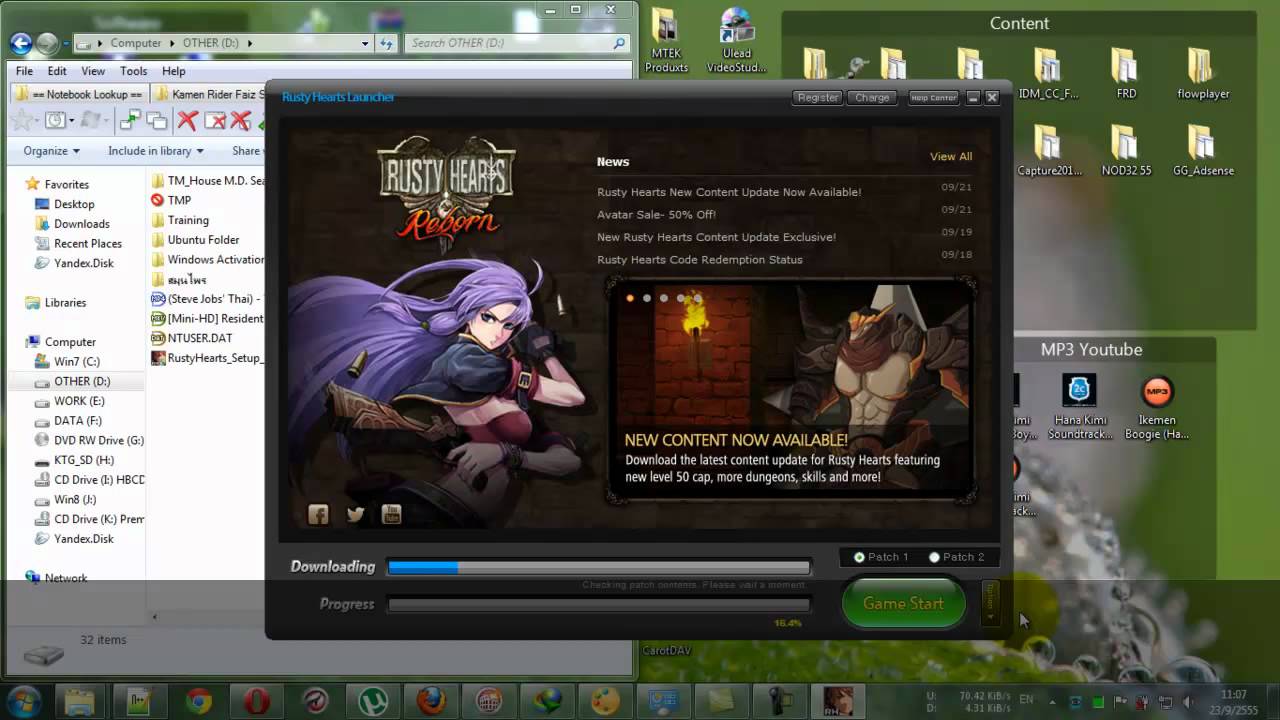The image size is (1280, 720).
Task: Open the launcher's Twitter icon
Action: point(355,515)
